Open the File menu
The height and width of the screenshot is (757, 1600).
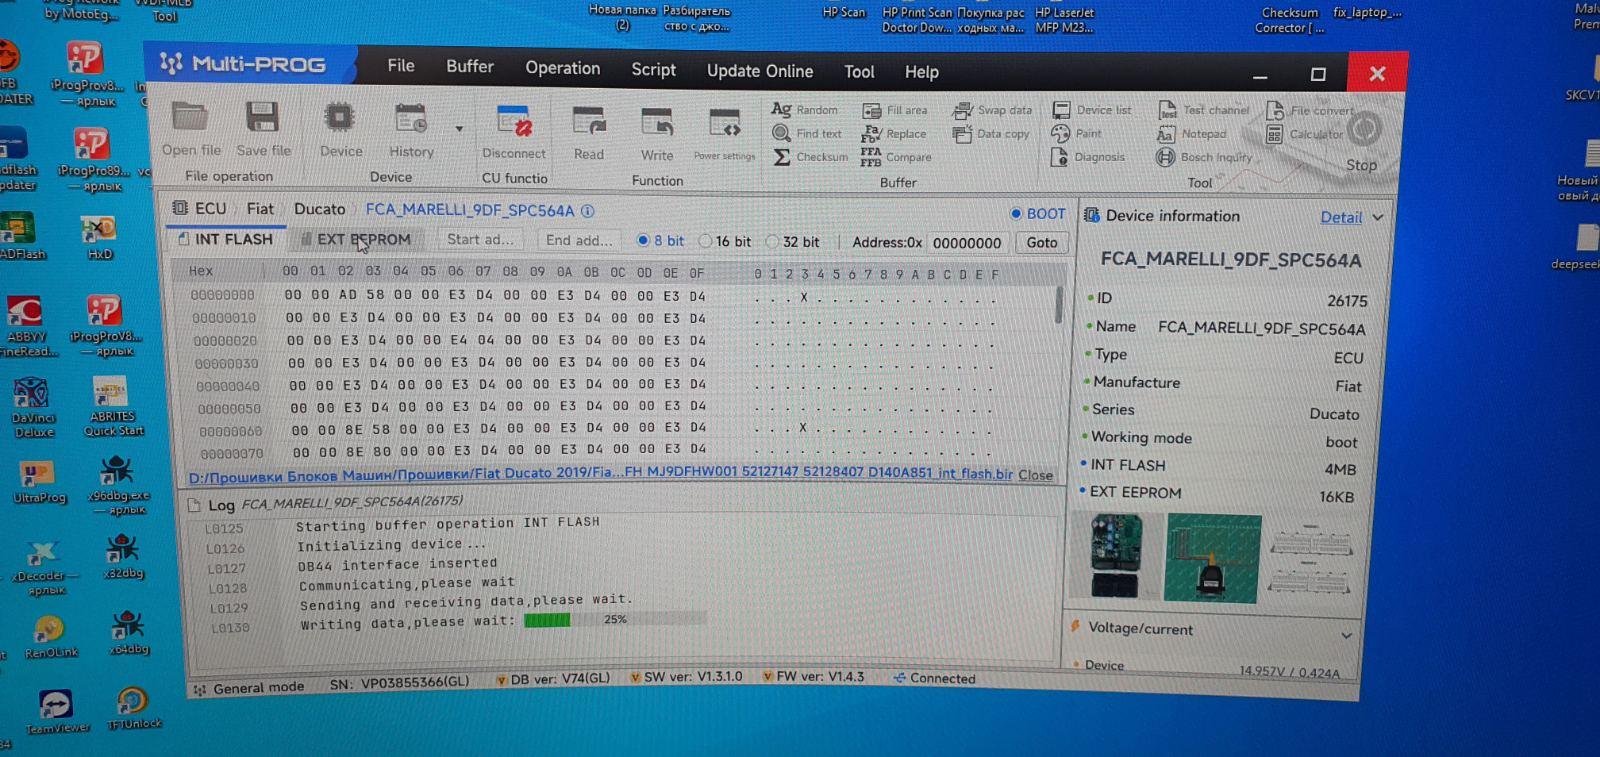coord(401,65)
